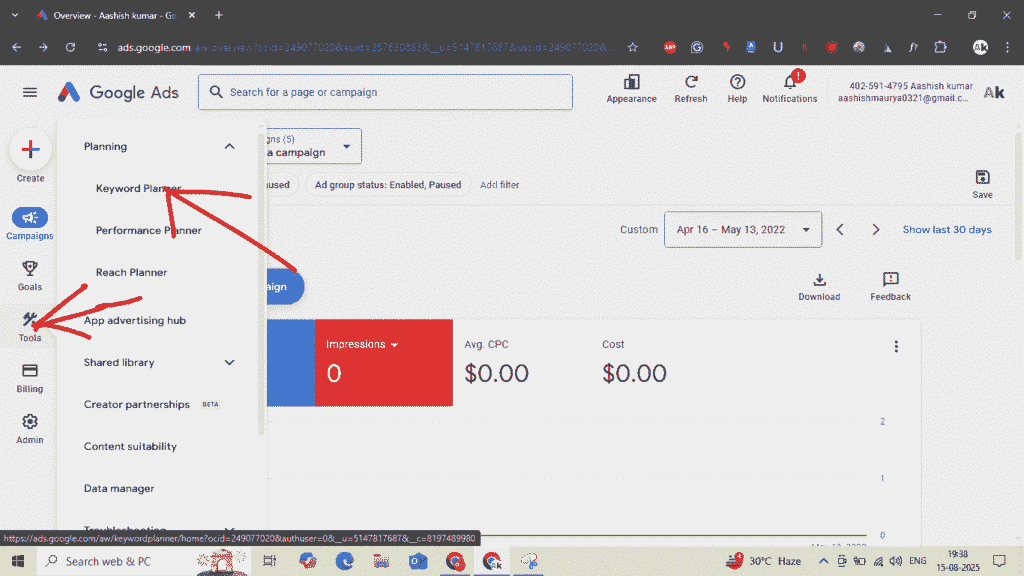Expand the Shared library section
The height and width of the screenshot is (576, 1024).
pyautogui.click(x=229, y=362)
